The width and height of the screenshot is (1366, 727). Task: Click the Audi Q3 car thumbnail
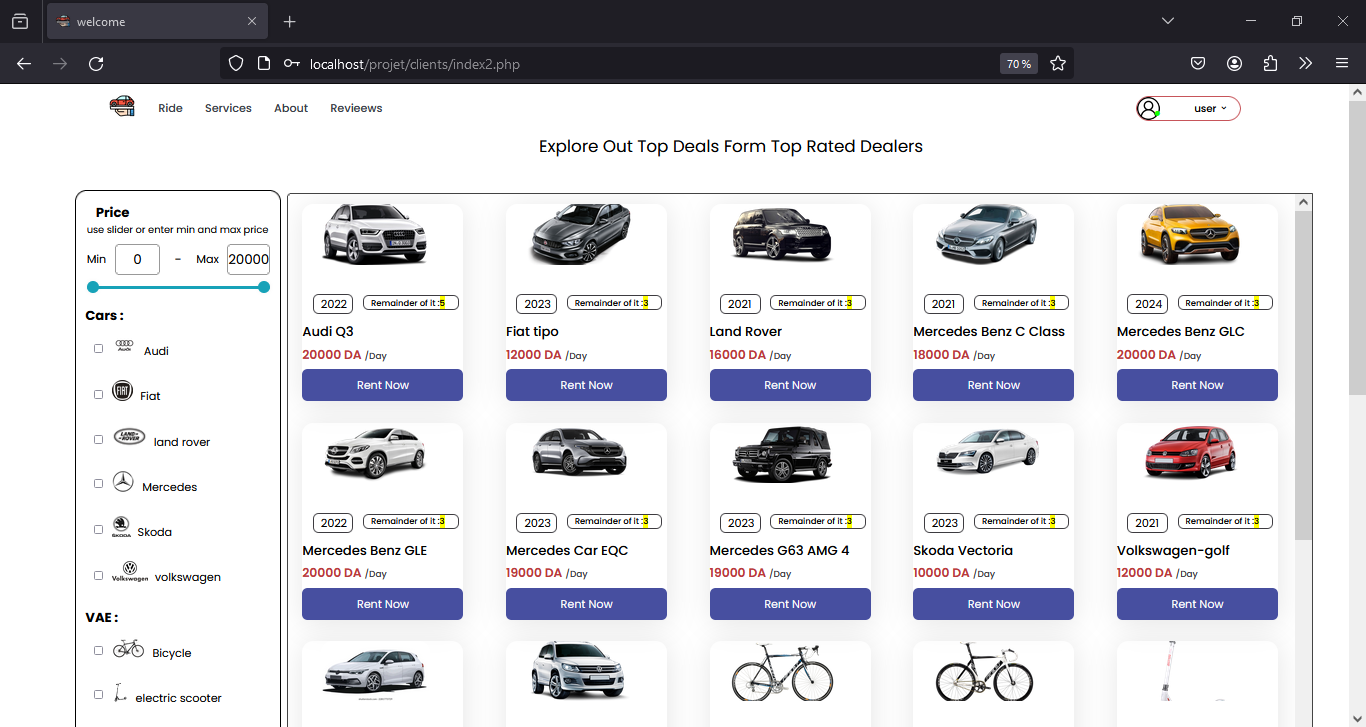(x=375, y=234)
